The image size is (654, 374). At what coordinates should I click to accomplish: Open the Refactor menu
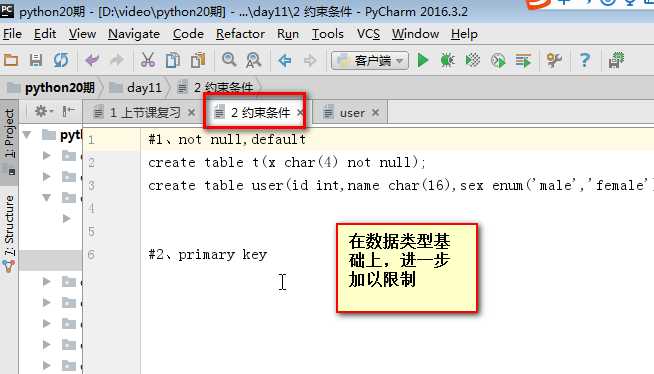point(240,34)
